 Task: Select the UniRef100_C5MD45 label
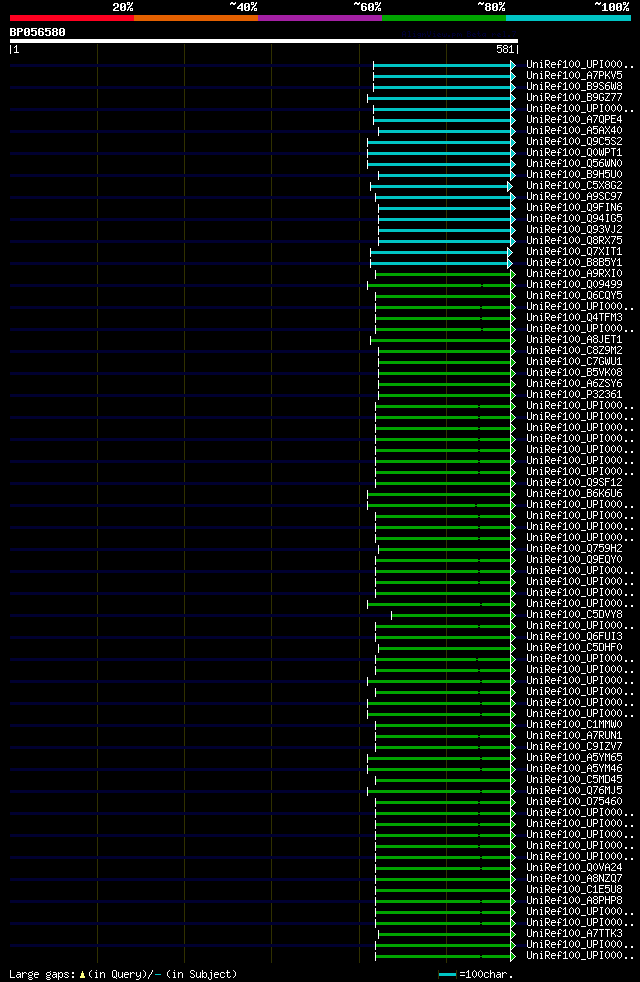(x=574, y=780)
